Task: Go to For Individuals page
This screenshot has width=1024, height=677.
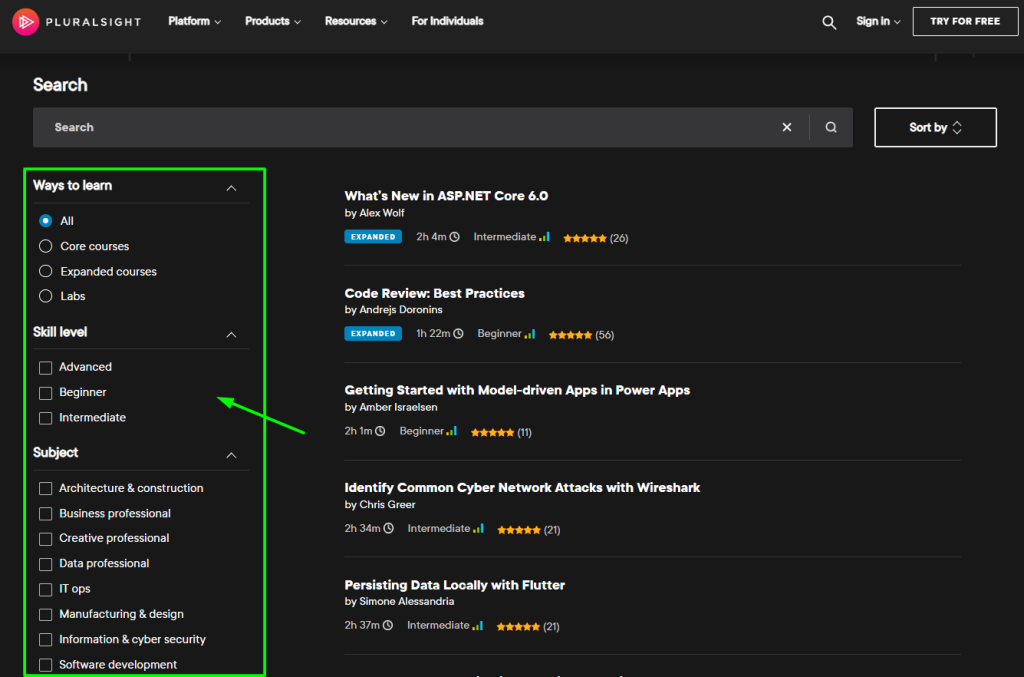Action: [447, 22]
